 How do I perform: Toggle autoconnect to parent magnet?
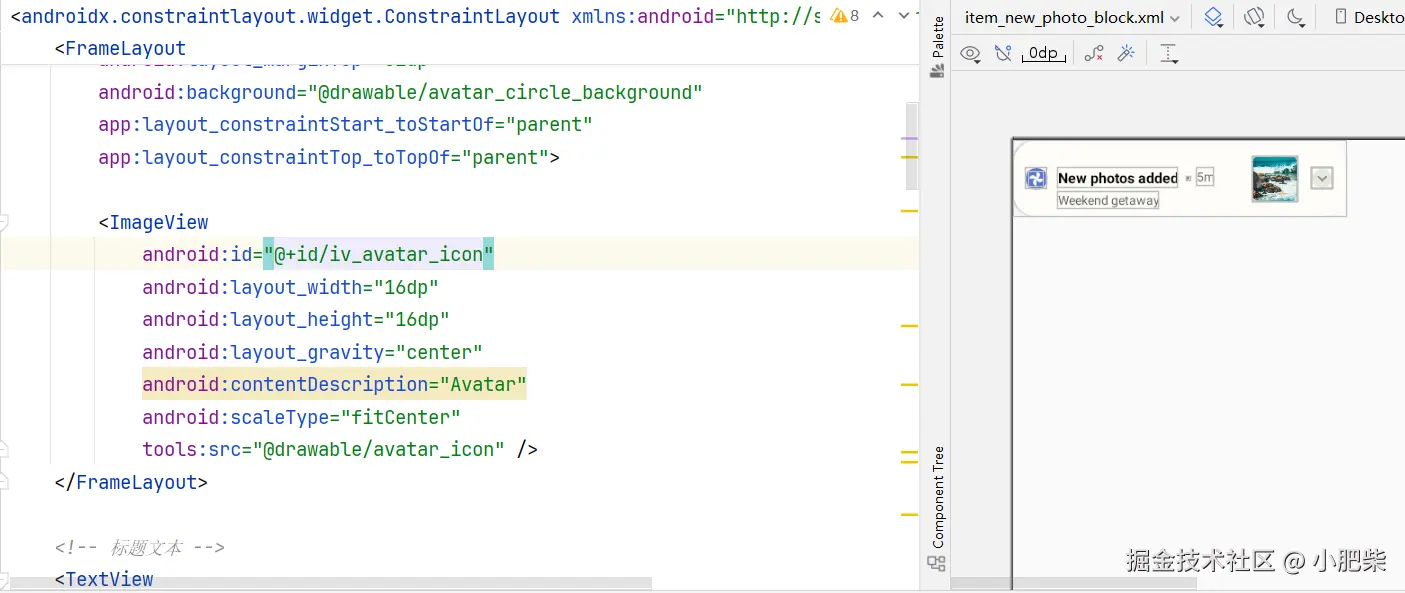click(x=1003, y=53)
